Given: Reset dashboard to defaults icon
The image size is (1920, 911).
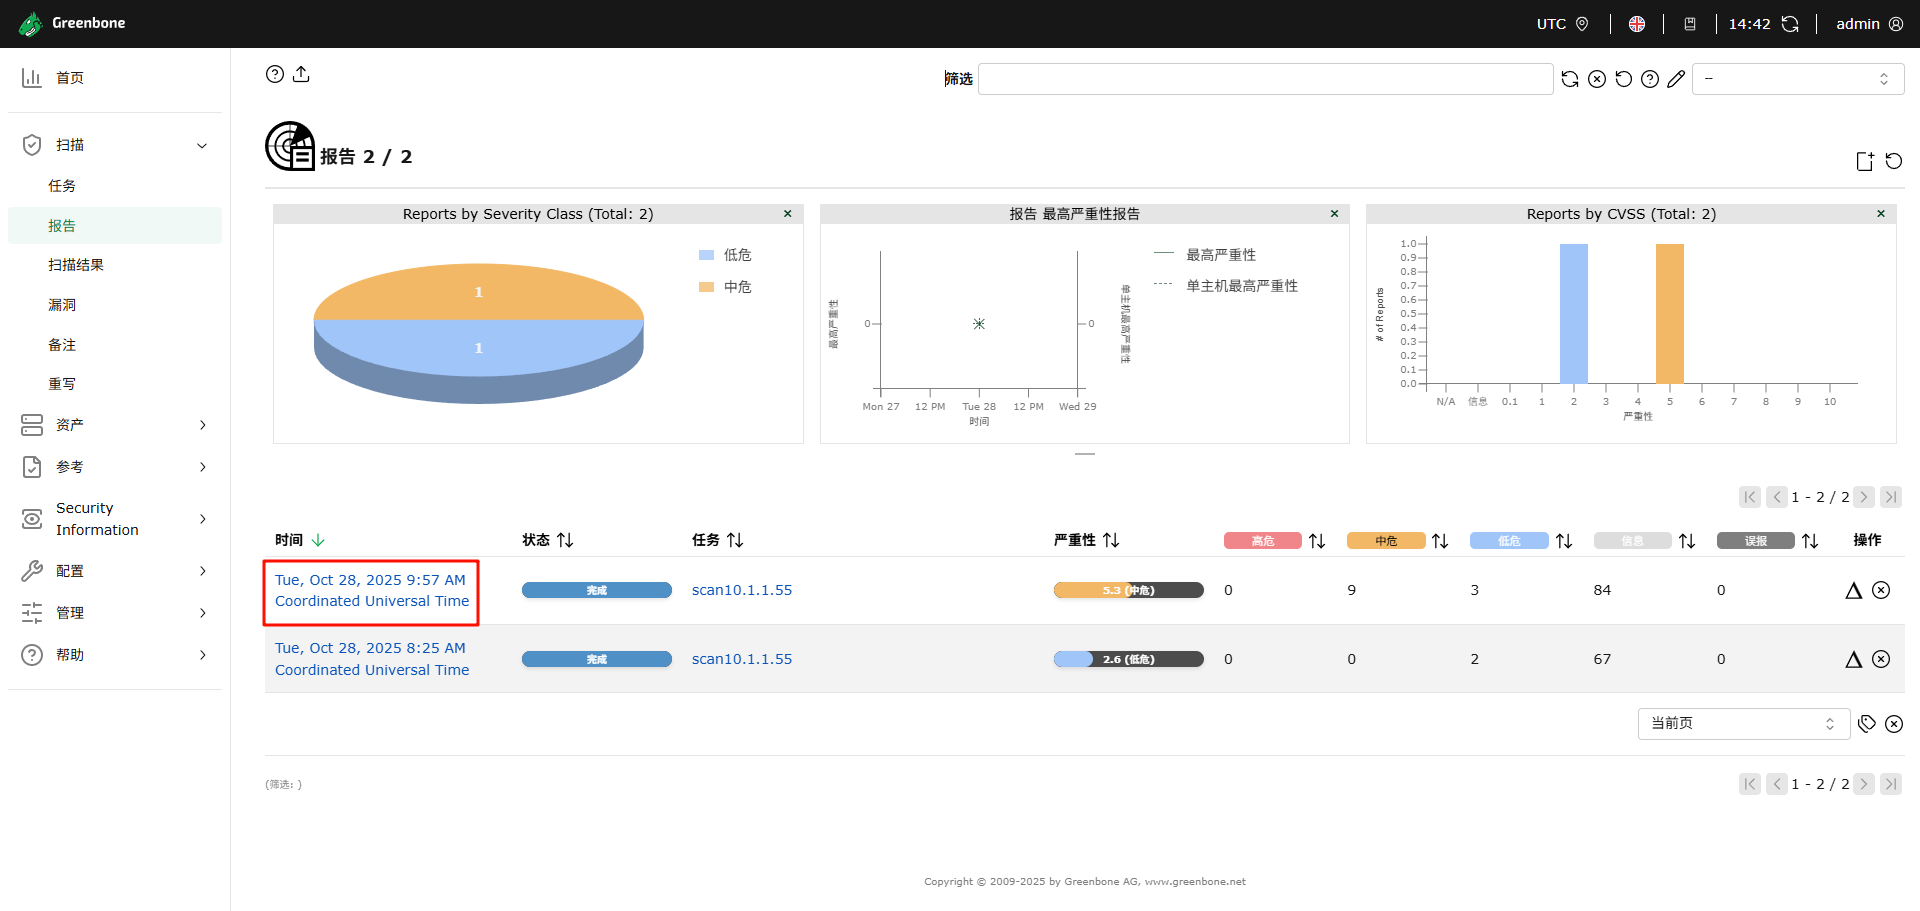Looking at the screenshot, I should [x=1894, y=161].
